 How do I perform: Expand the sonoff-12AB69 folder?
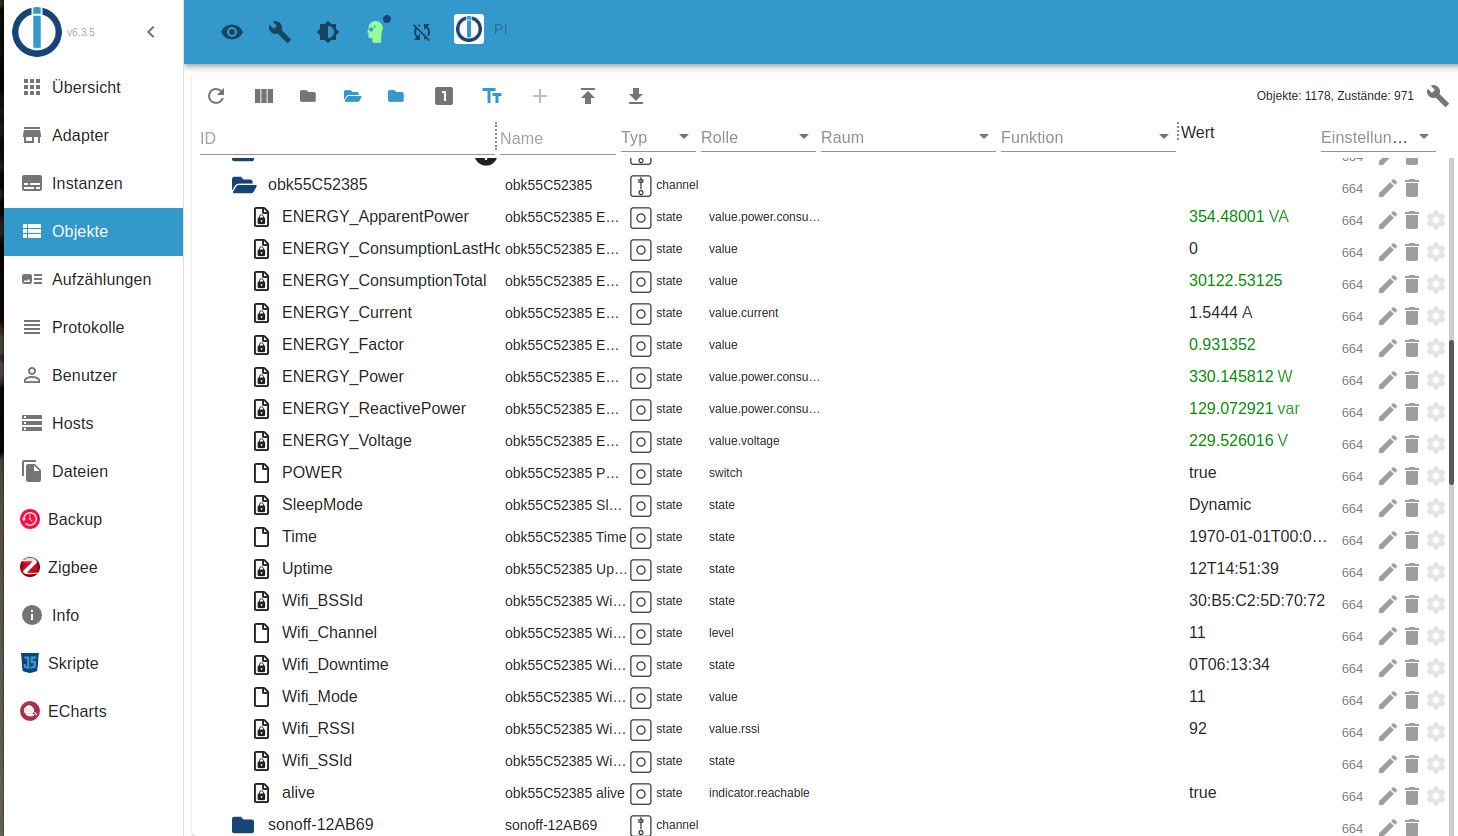[243, 825]
